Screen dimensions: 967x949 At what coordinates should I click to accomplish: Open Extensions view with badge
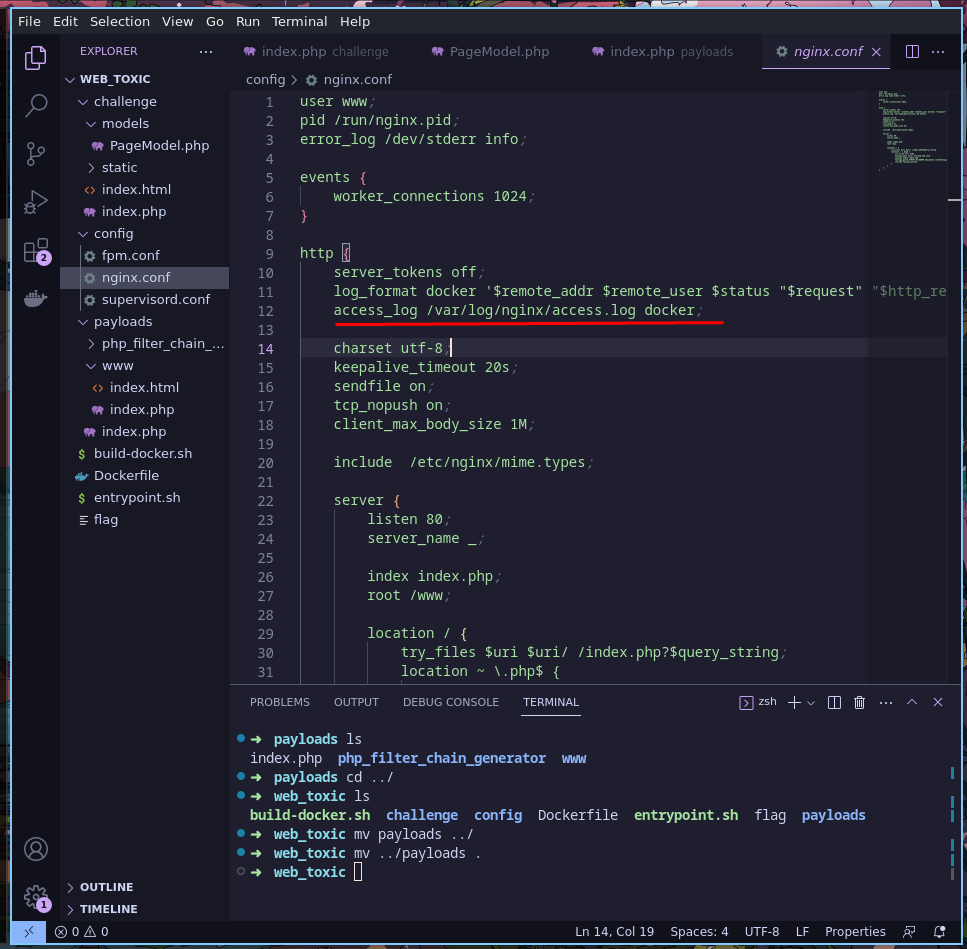coord(36,250)
